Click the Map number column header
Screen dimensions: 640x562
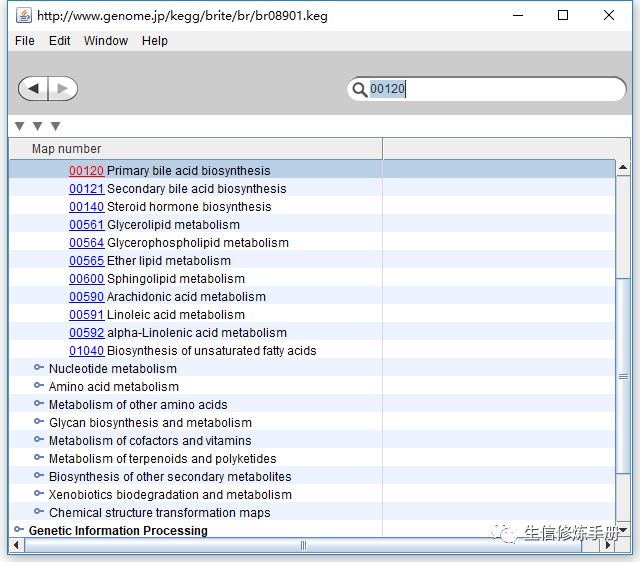pos(196,149)
